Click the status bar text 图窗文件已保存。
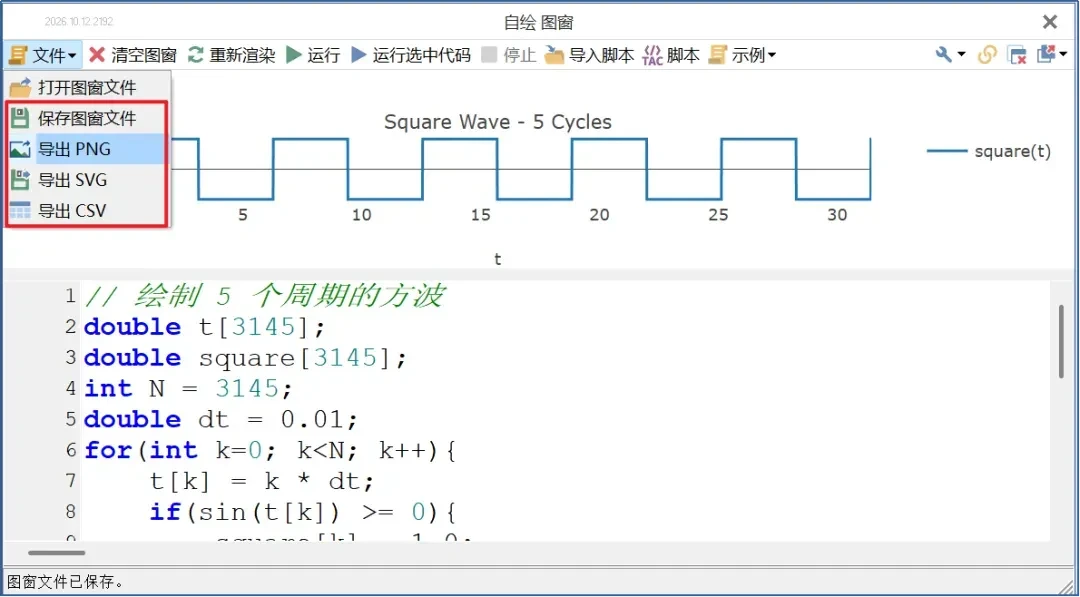The height and width of the screenshot is (597, 1080). (65, 583)
